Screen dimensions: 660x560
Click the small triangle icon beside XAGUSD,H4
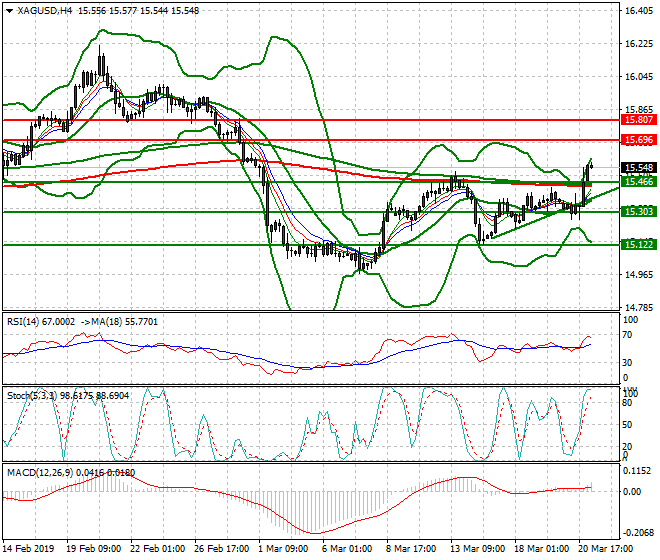coord(9,10)
